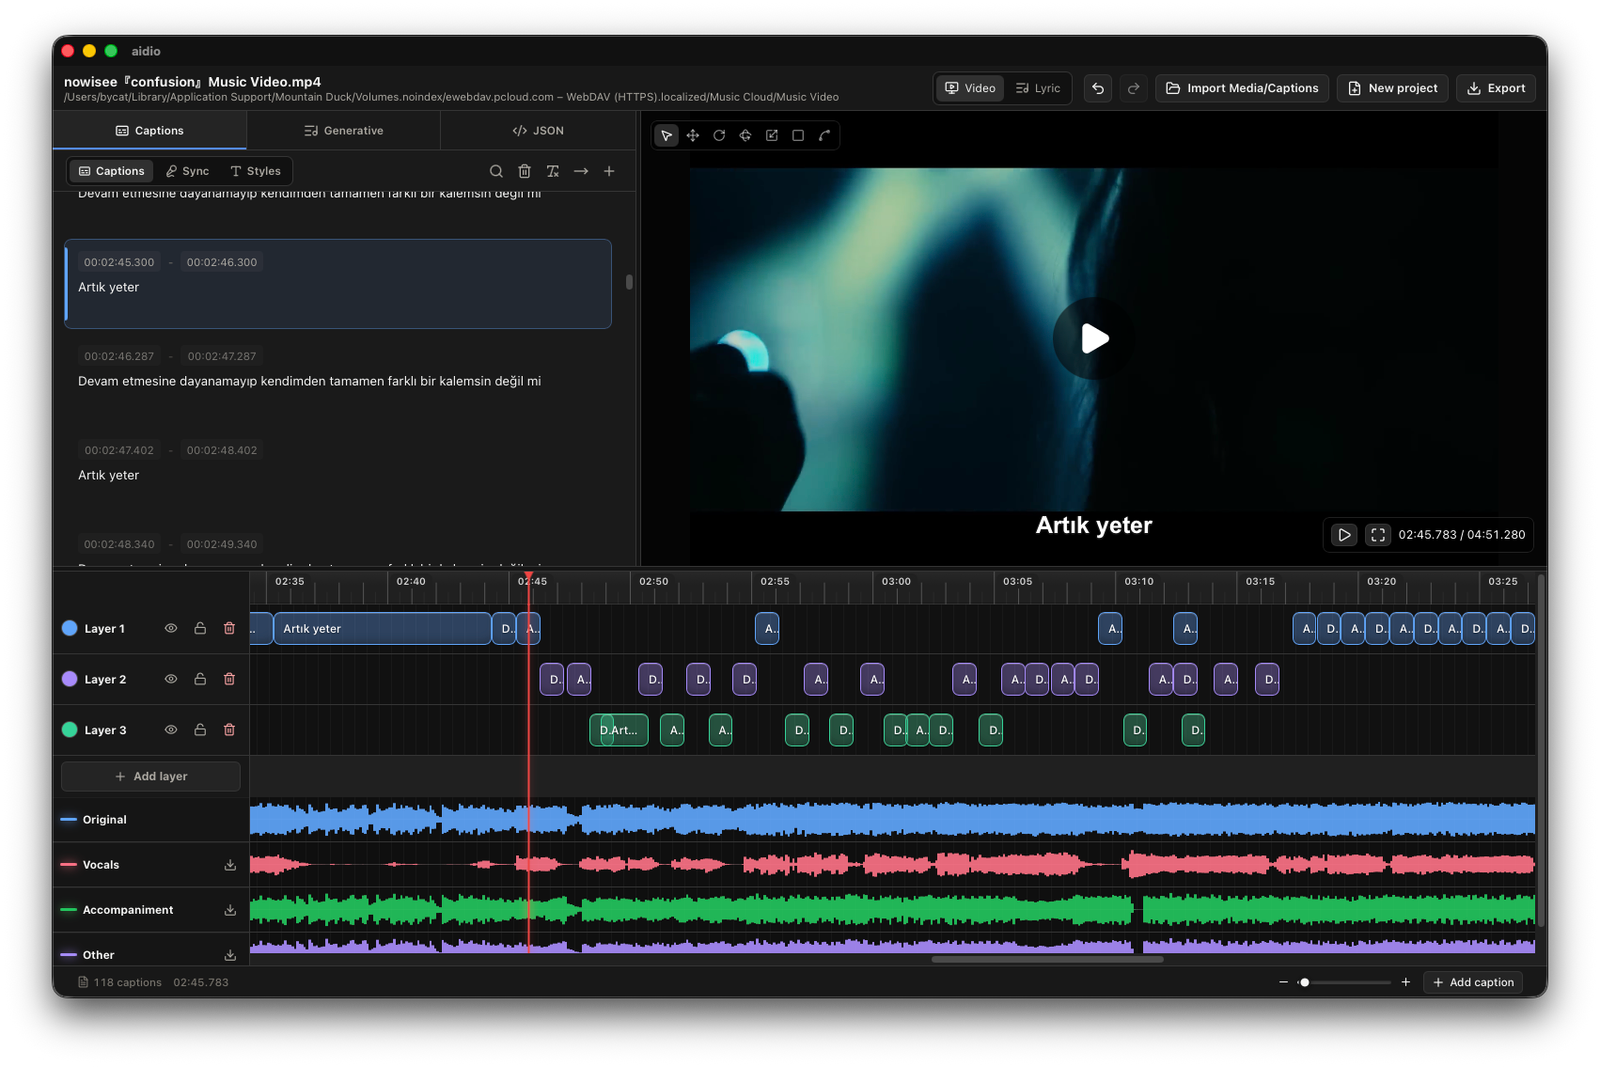1600x1067 pixels.
Task: Open the Sync sub-tab
Action: [x=188, y=171]
